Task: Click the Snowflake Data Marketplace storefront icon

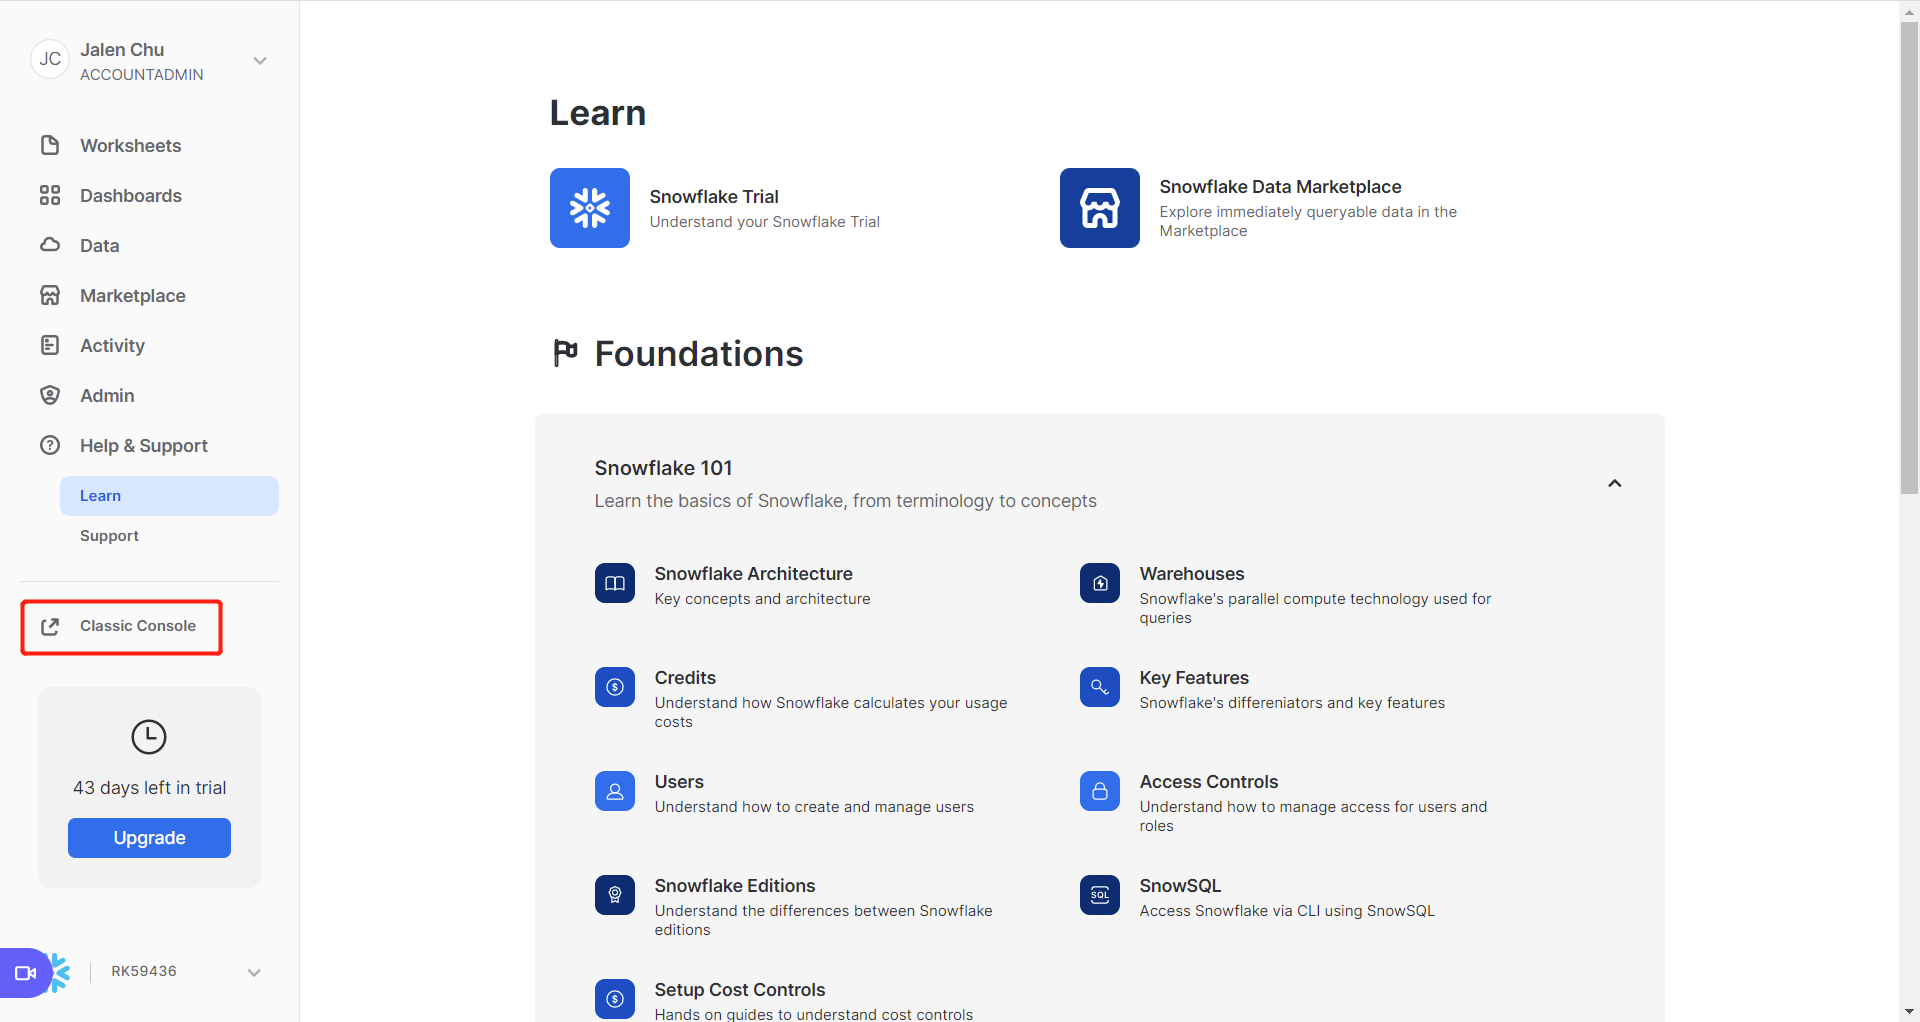Action: (1099, 208)
